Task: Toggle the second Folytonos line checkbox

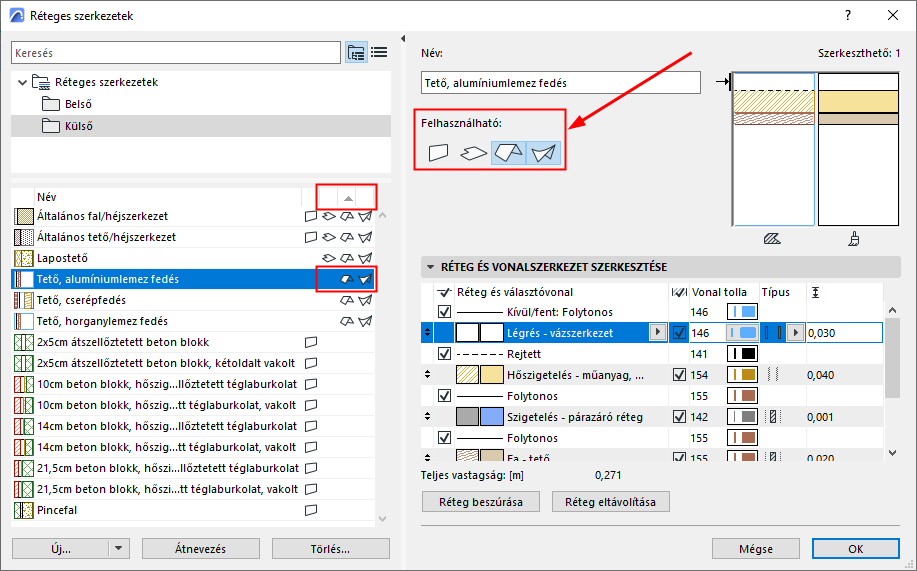Action: click(x=444, y=438)
